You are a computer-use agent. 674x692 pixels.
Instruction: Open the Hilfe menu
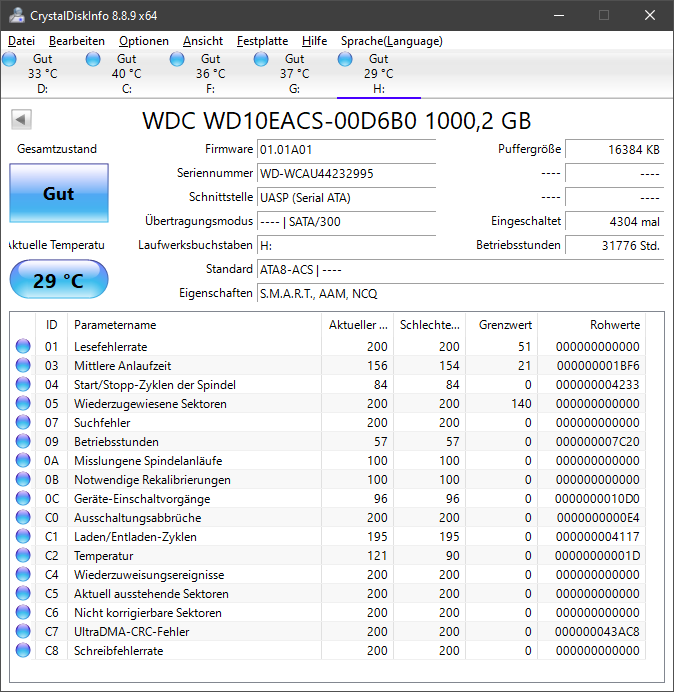[x=314, y=41]
